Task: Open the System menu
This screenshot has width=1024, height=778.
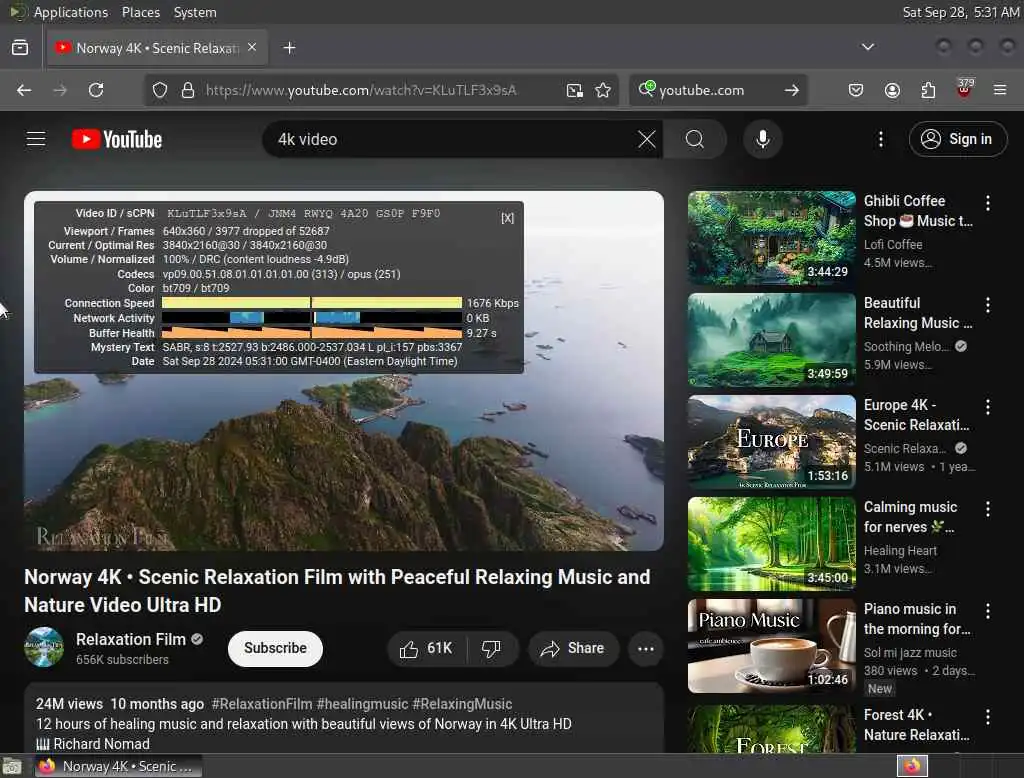Action: [x=195, y=12]
